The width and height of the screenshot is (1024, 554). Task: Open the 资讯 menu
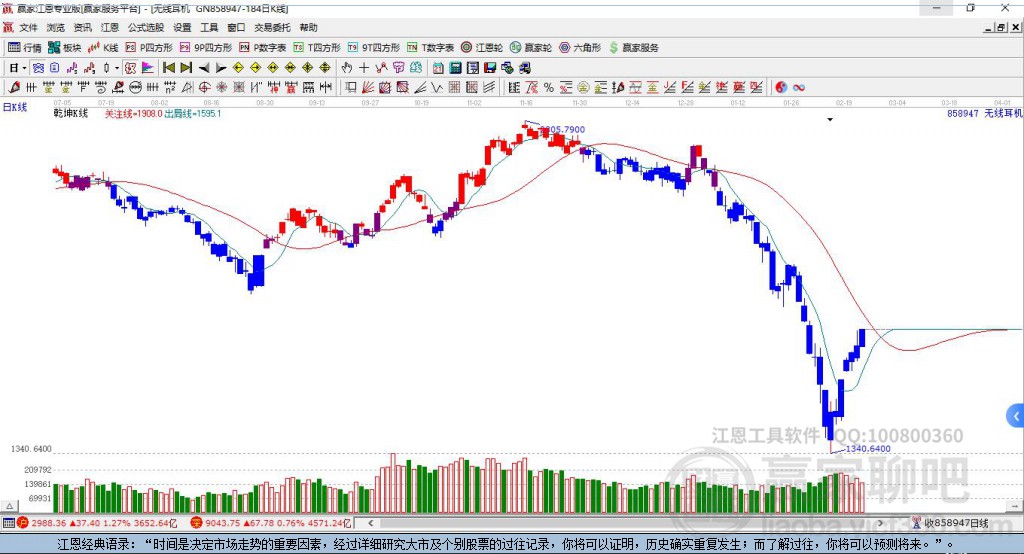tap(82, 27)
